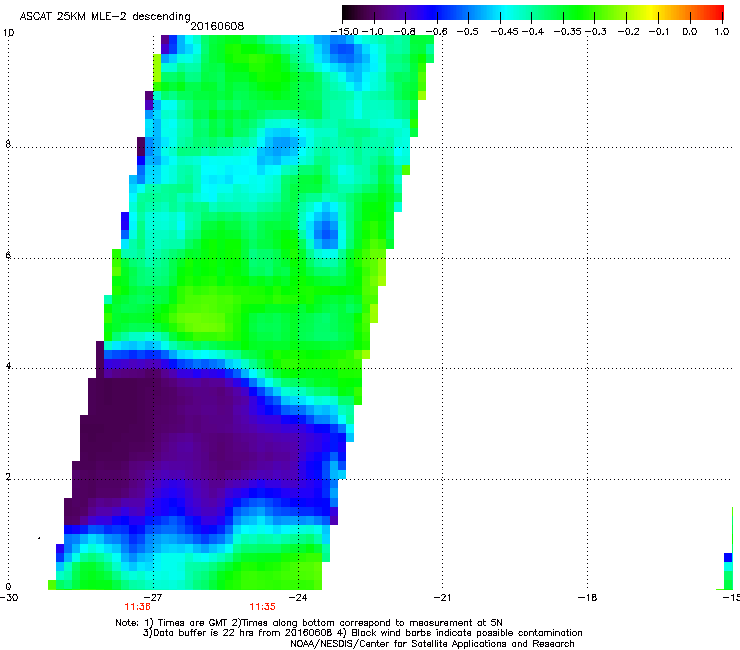The height and width of the screenshot is (650, 740).
Task: Click the longitude label -30
Action: 9,598
